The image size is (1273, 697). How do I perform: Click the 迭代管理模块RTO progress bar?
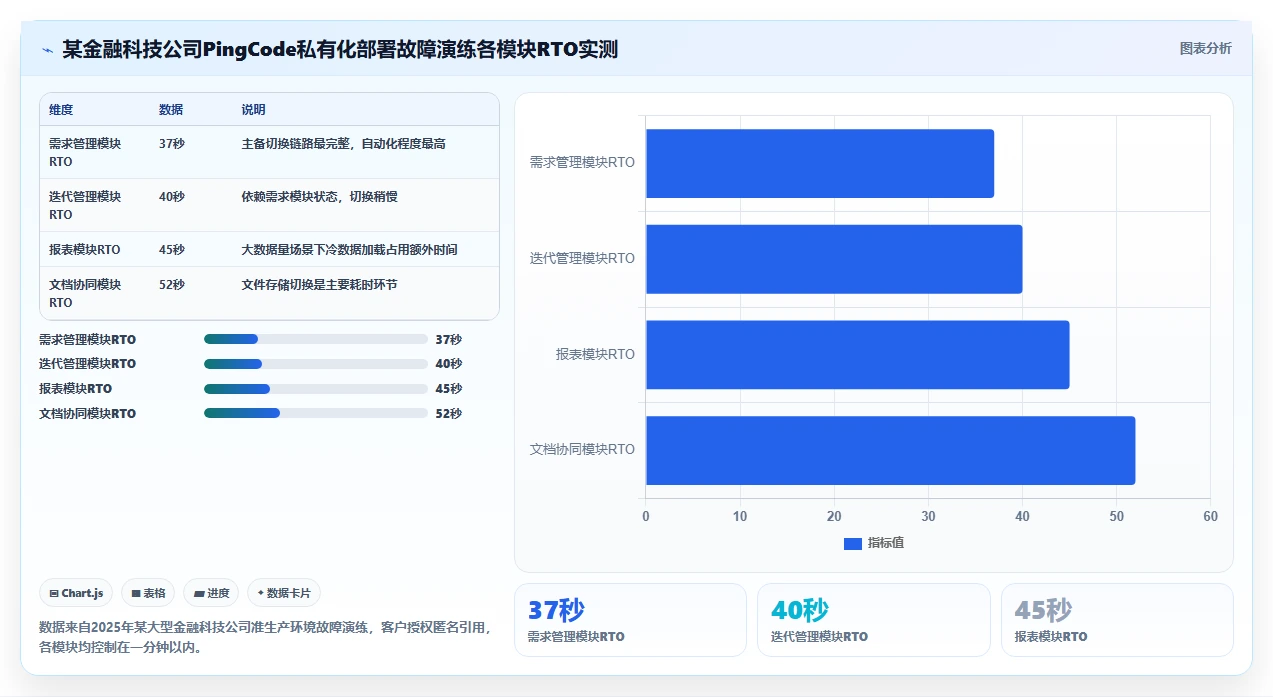[315, 364]
